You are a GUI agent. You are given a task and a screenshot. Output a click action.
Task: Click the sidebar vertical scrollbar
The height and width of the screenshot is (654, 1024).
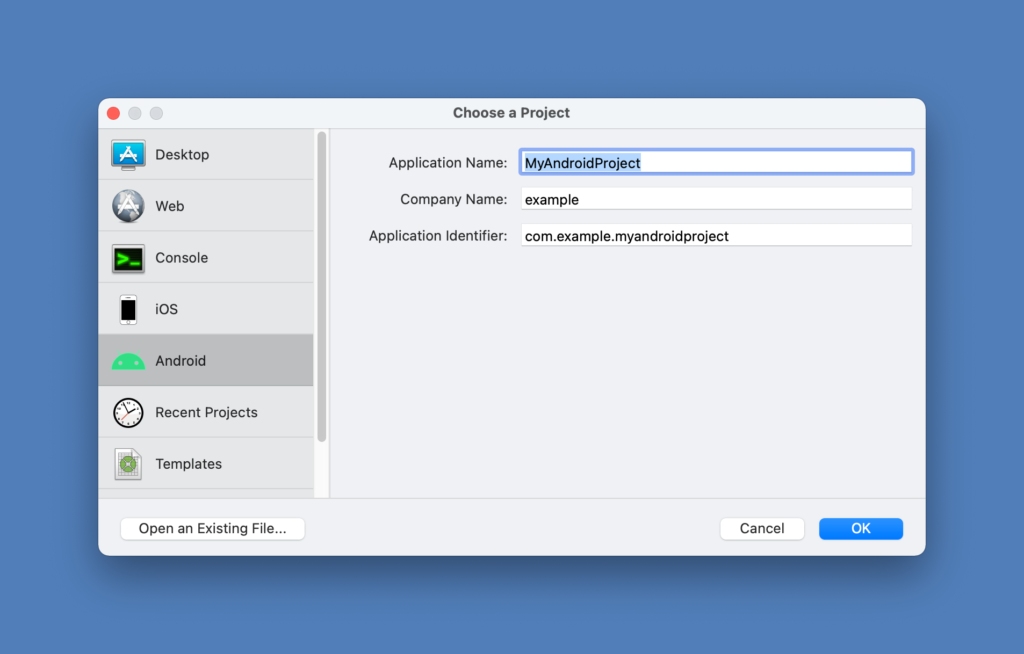(321, 286)
